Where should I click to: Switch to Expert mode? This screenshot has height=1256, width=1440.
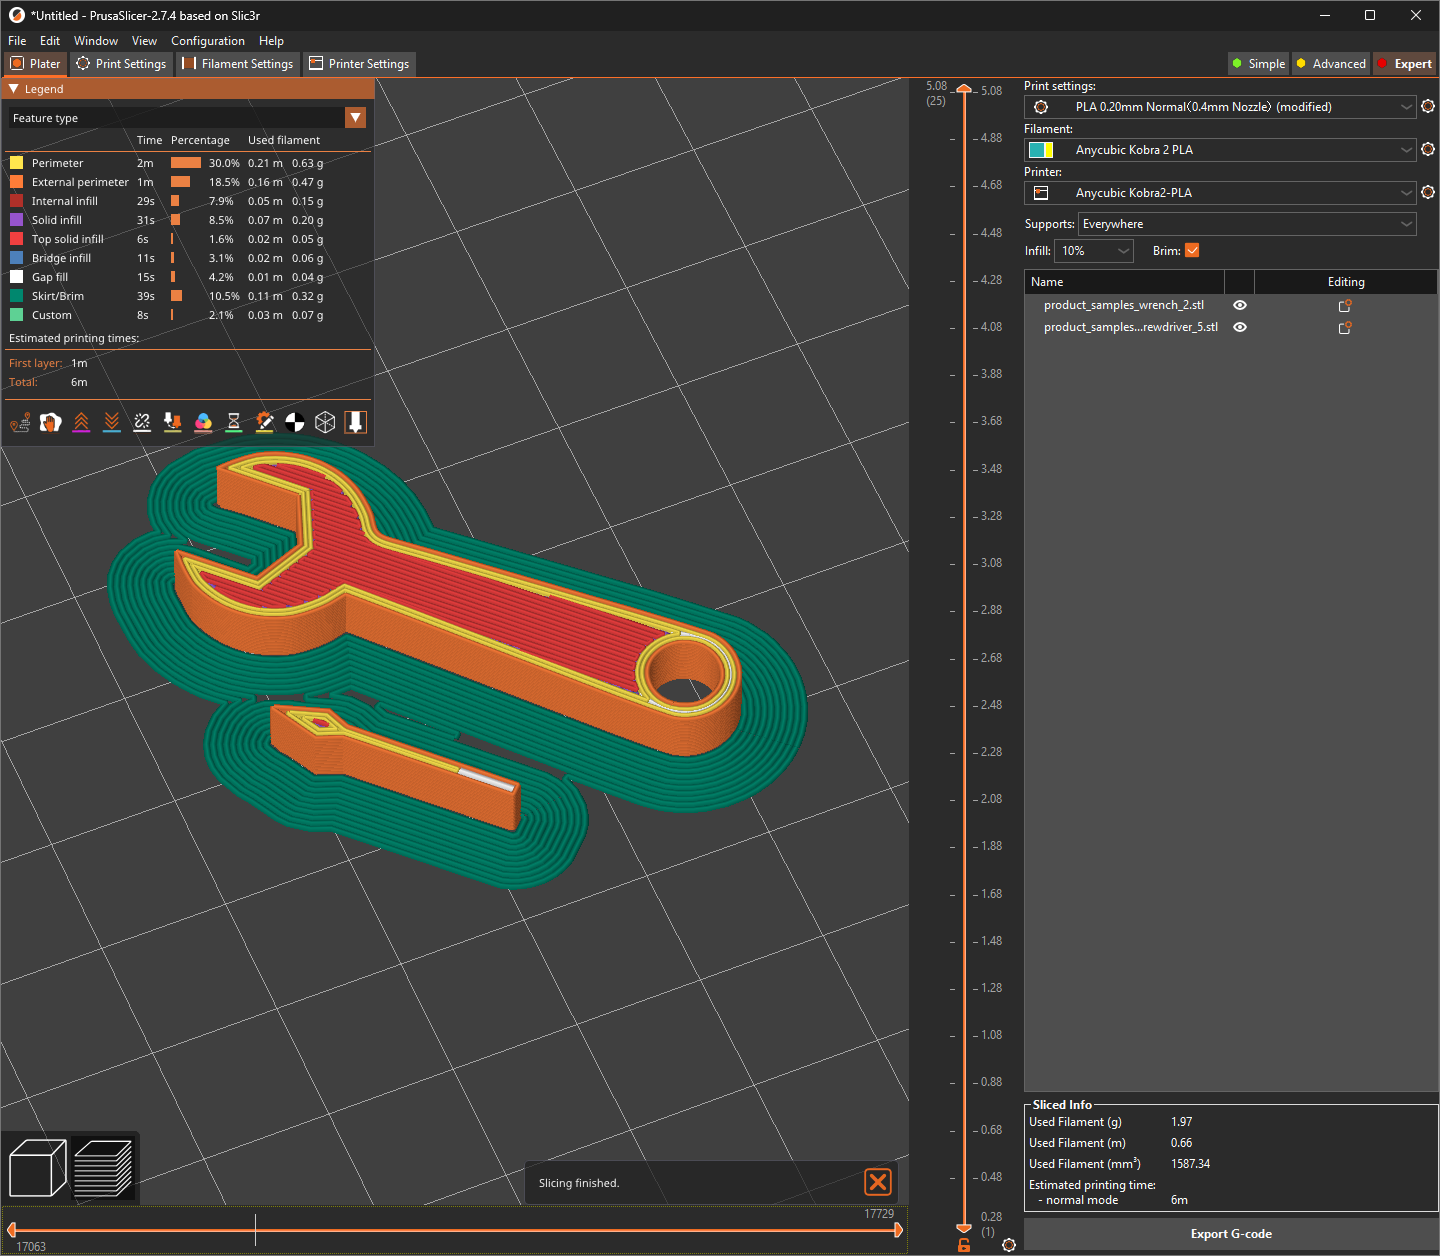[x=1405, y=64]
